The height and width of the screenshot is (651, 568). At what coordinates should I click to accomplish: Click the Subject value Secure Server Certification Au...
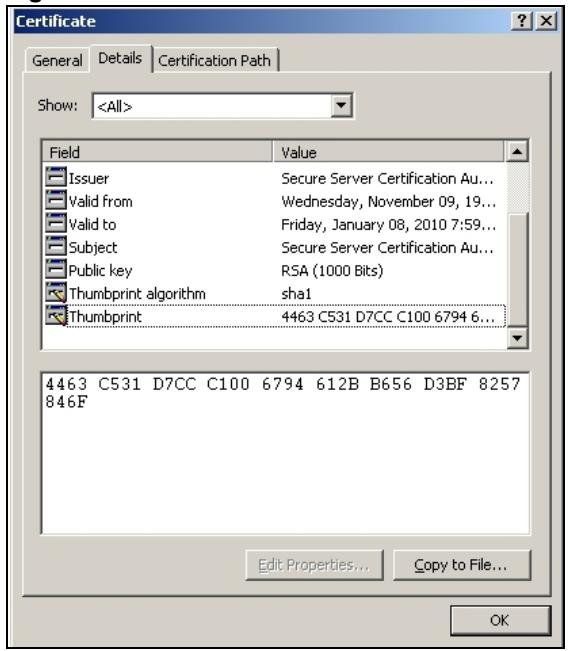(388, 247)
